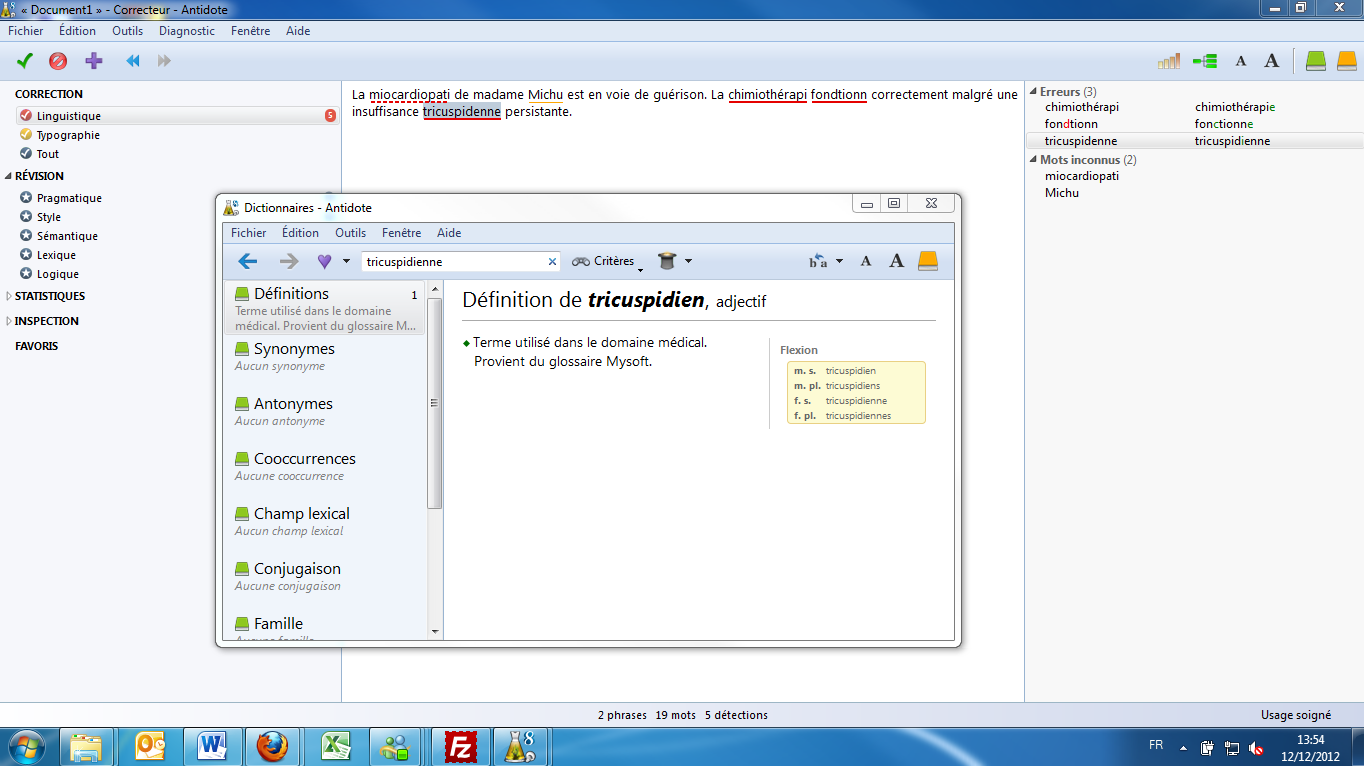Open Aide menu in Correcteur window

[x=298, y=31]
